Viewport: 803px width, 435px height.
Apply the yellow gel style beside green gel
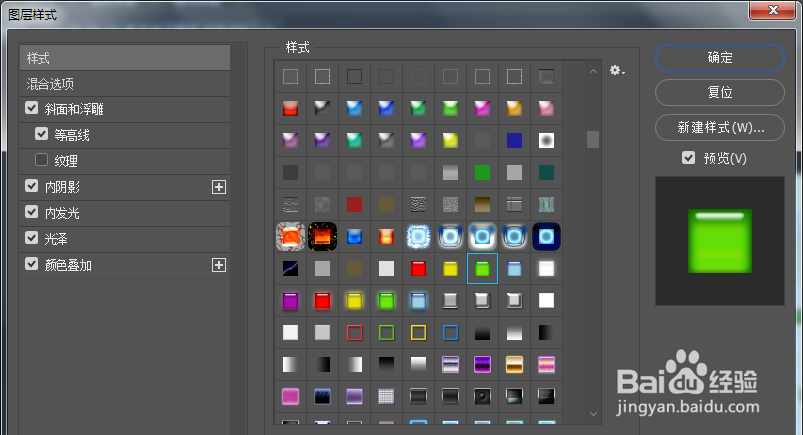[x=450, y=268]
